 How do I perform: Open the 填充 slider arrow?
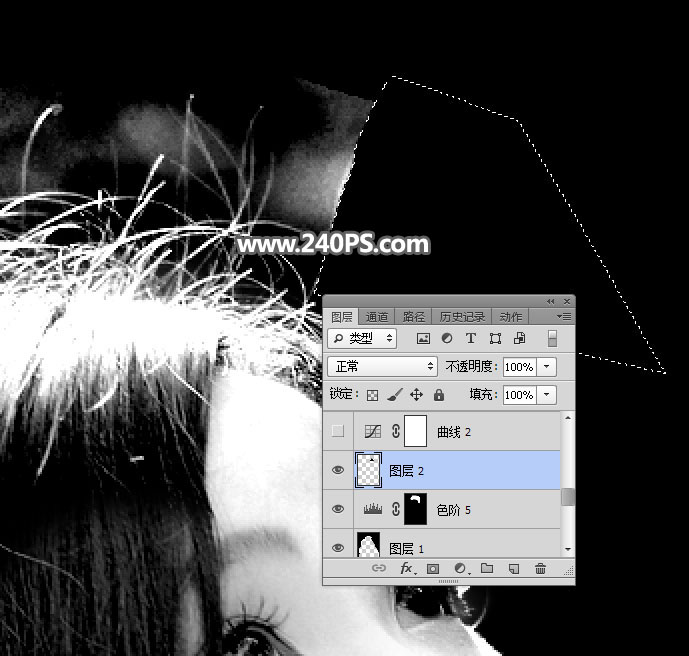[547, 395]
